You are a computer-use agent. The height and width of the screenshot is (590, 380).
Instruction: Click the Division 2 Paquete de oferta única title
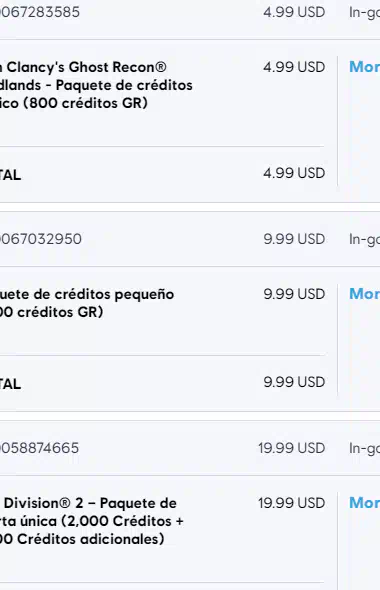(x=91, y=521)
